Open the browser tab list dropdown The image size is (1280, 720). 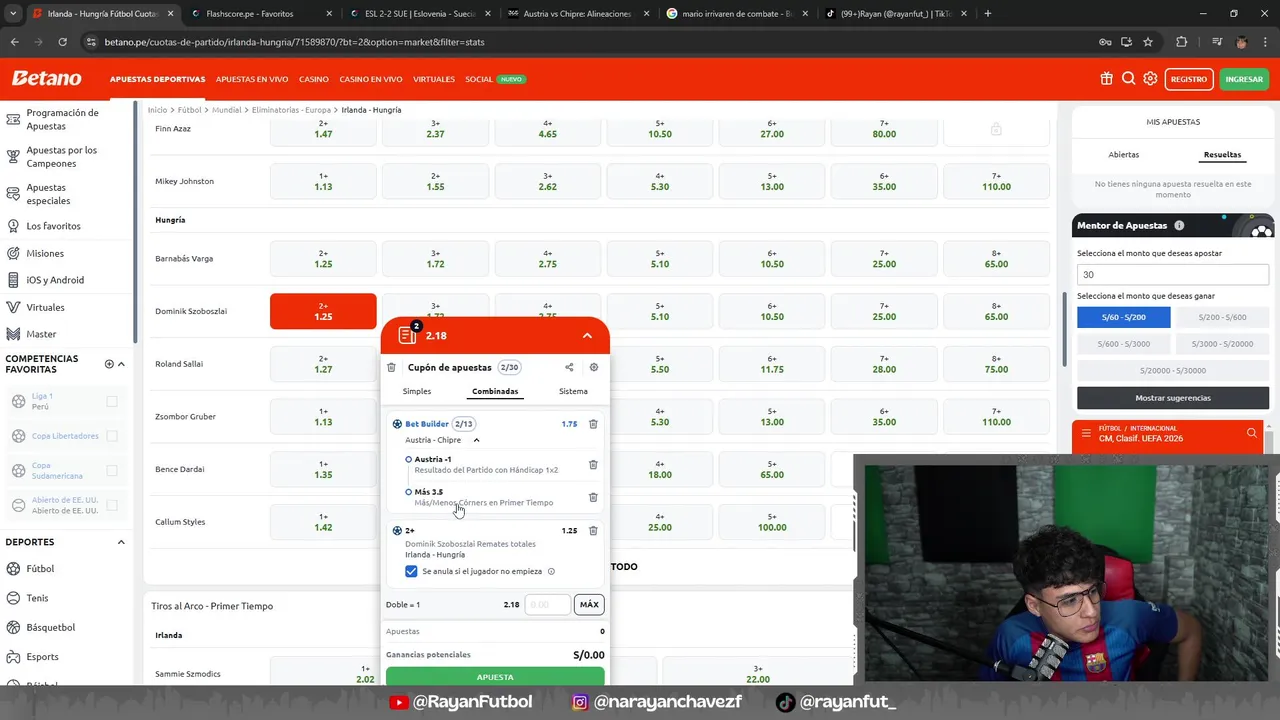(13, 14)
